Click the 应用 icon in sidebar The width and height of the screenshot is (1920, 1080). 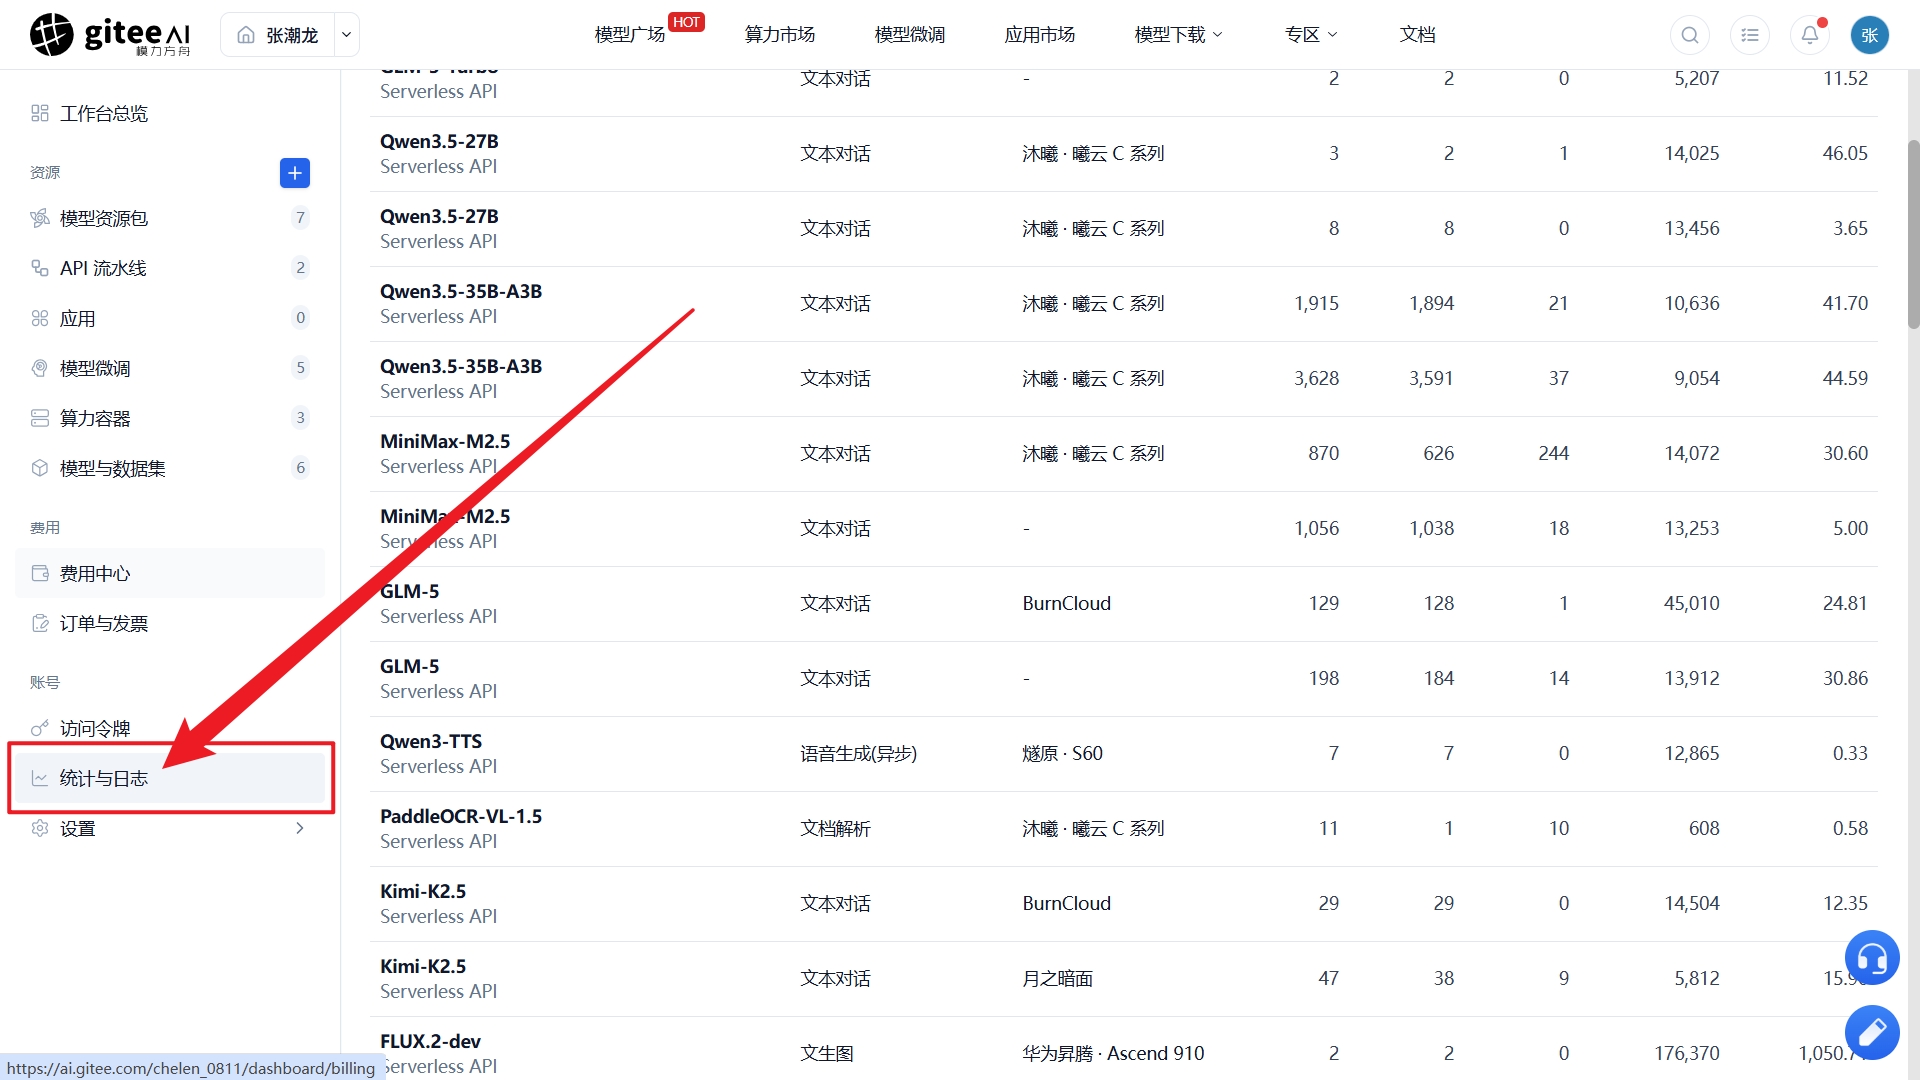pos(40,318)
